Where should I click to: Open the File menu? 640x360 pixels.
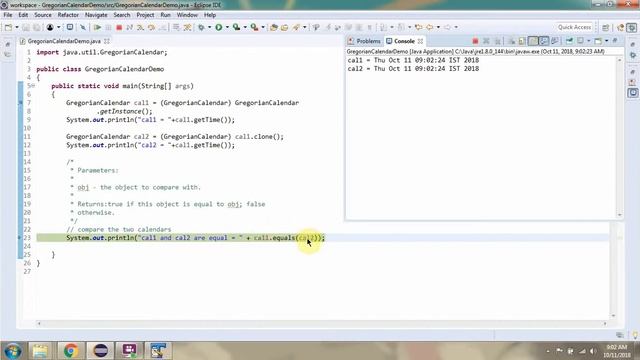[x=8, y=15]
